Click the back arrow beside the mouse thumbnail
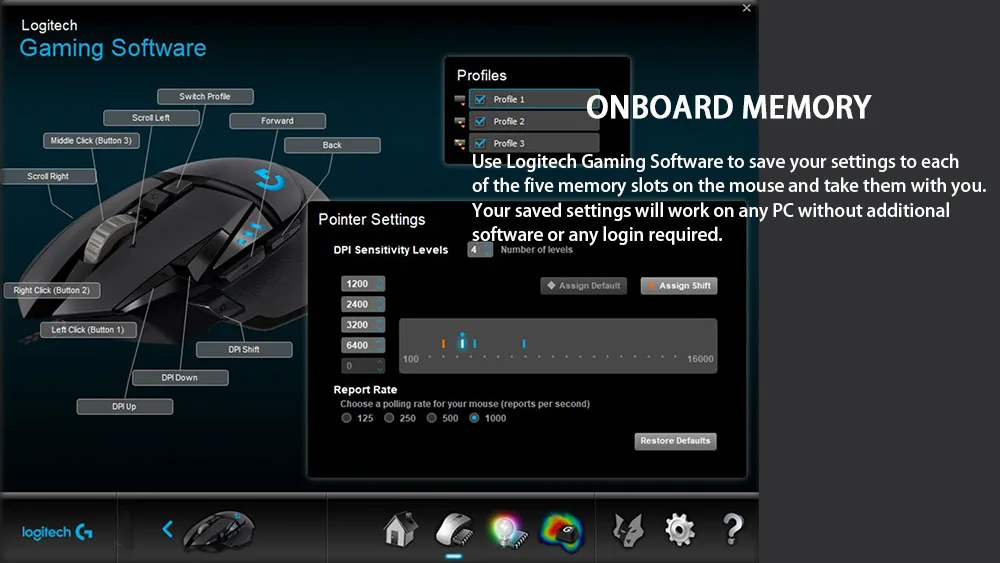This screenshot has width=1000, height=563. [x=167, y=529]
